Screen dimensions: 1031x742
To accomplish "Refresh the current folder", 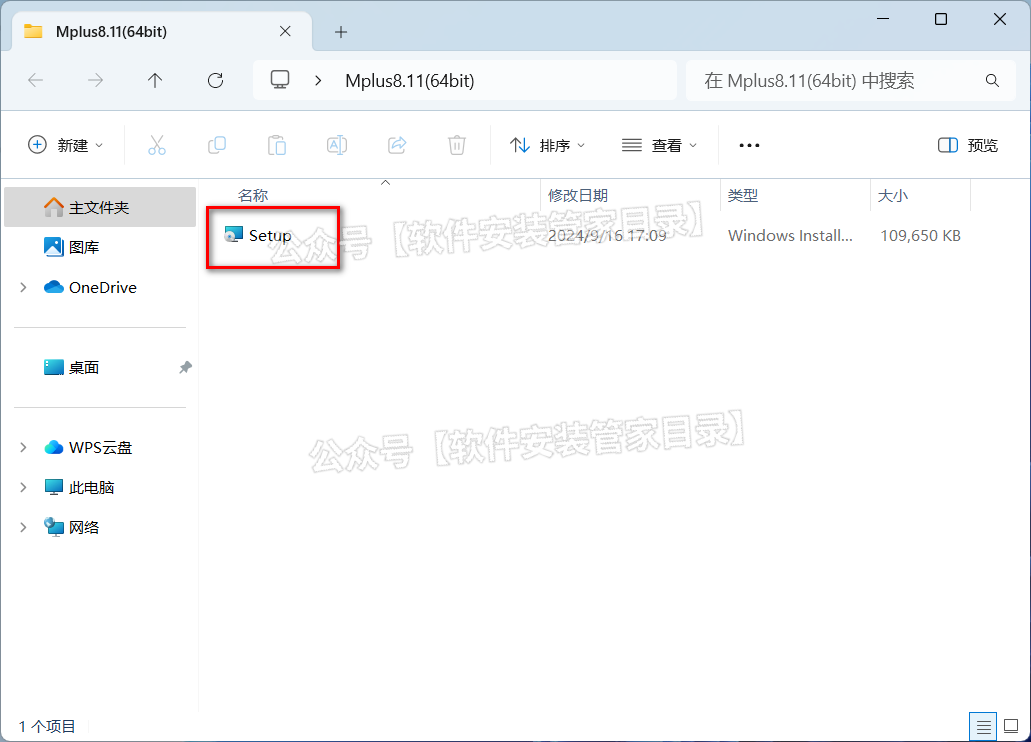I will [216, 80].
